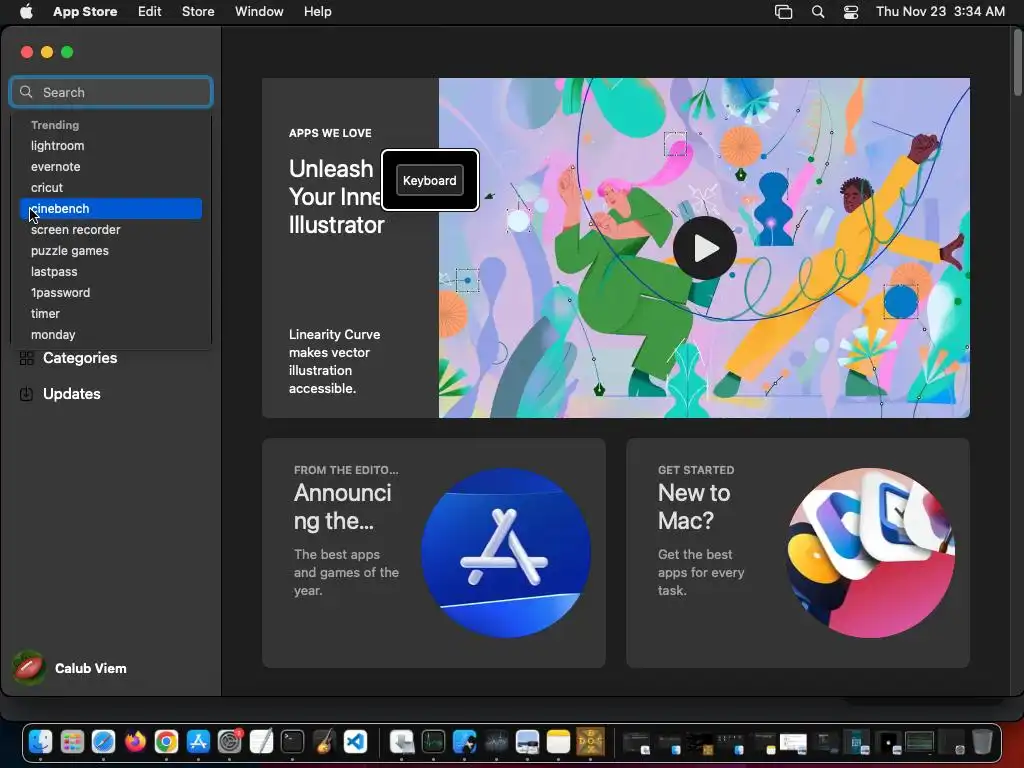Image resolution: width=1024 pixels, height=768 pixels.
Task: Open Launchpad from the Dock
Action: pyautogui.click(x=72, y=742)
